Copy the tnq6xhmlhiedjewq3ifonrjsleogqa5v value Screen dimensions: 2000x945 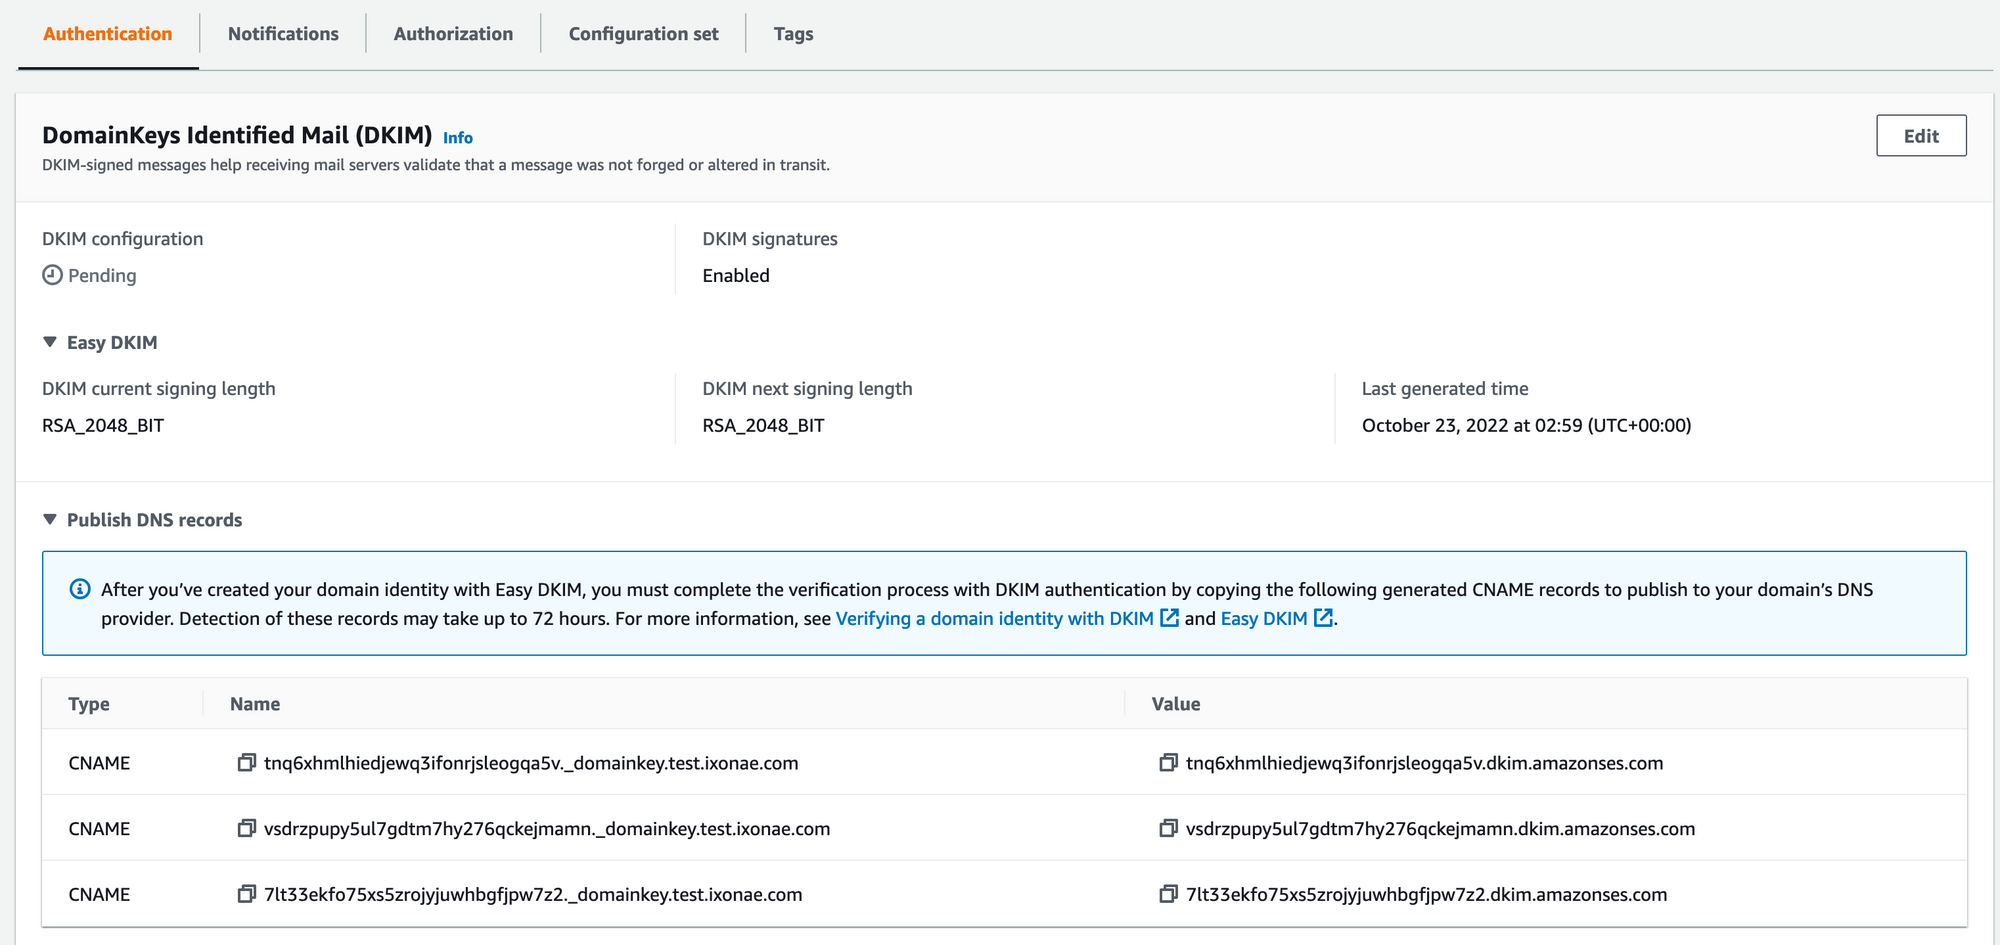coord(1167,762)
